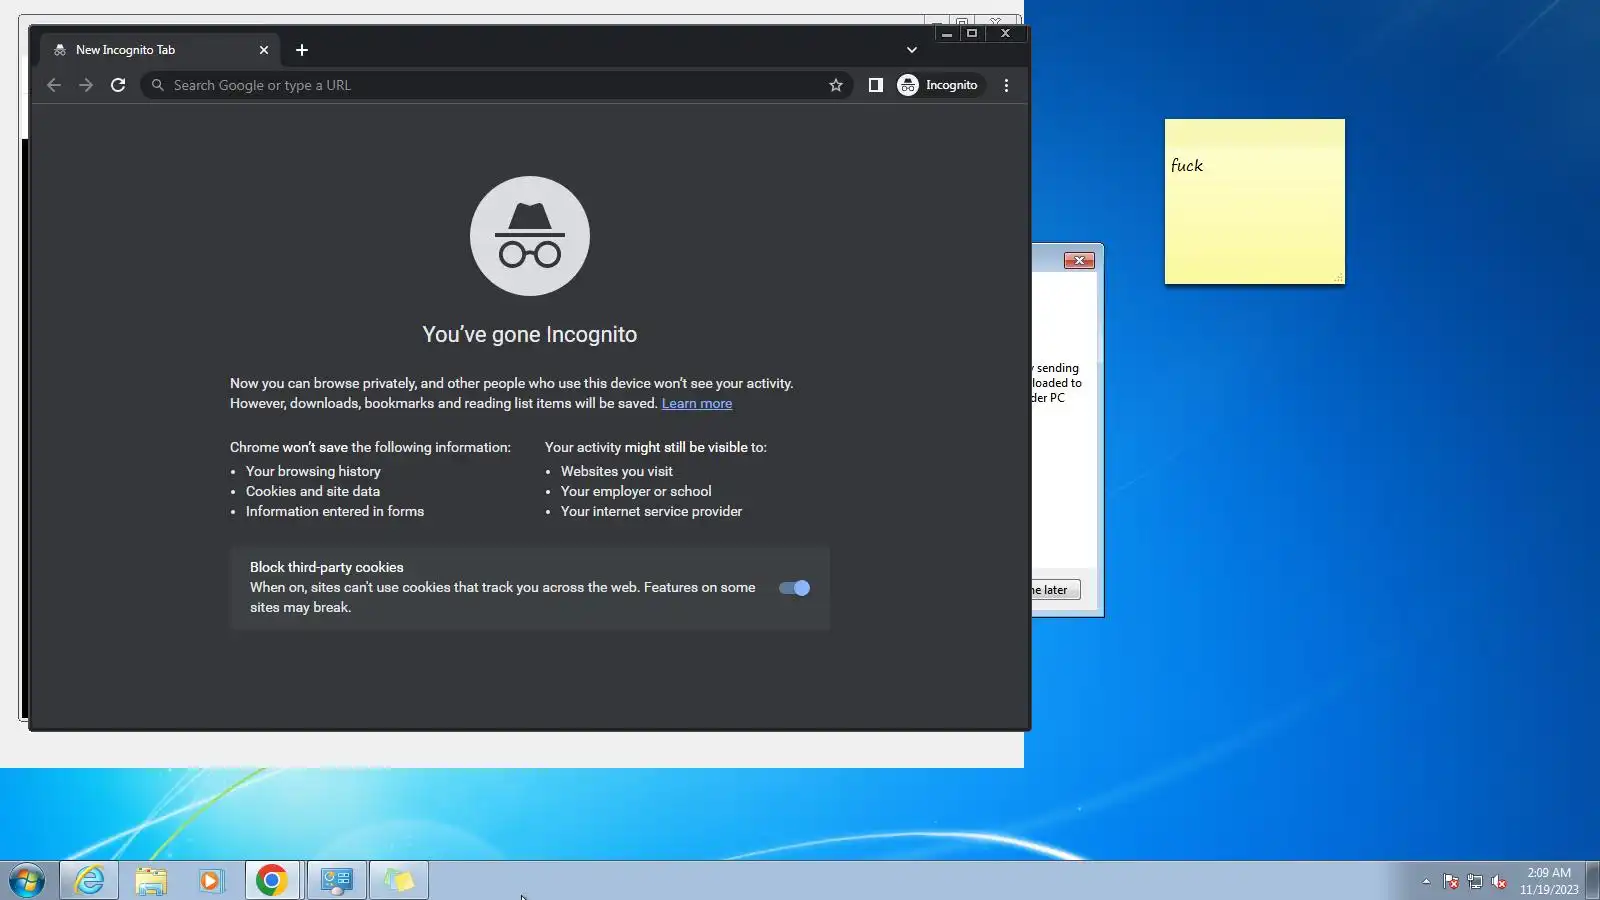Minimize the Chrome incognito window
This screenshot has width=1600, height=900.
click(946, 34)
